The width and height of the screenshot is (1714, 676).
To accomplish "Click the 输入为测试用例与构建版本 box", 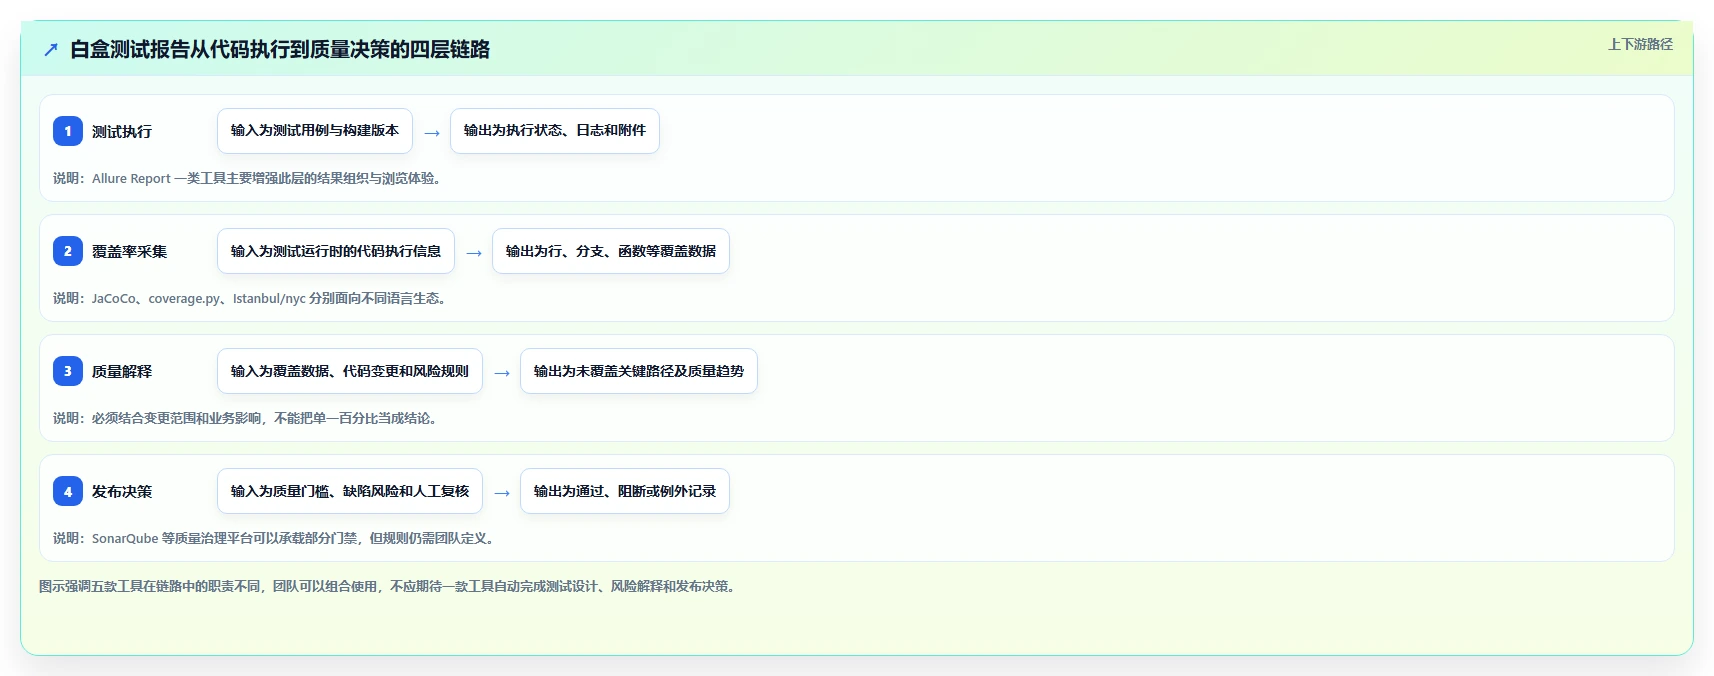I will pos(315,131).
